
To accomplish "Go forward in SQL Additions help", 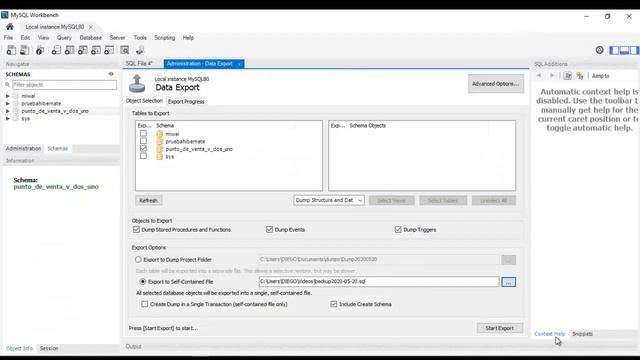I will coord(551,76).
